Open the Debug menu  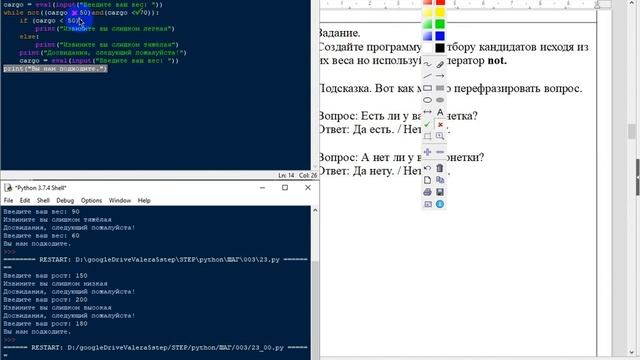click(65, 200)
